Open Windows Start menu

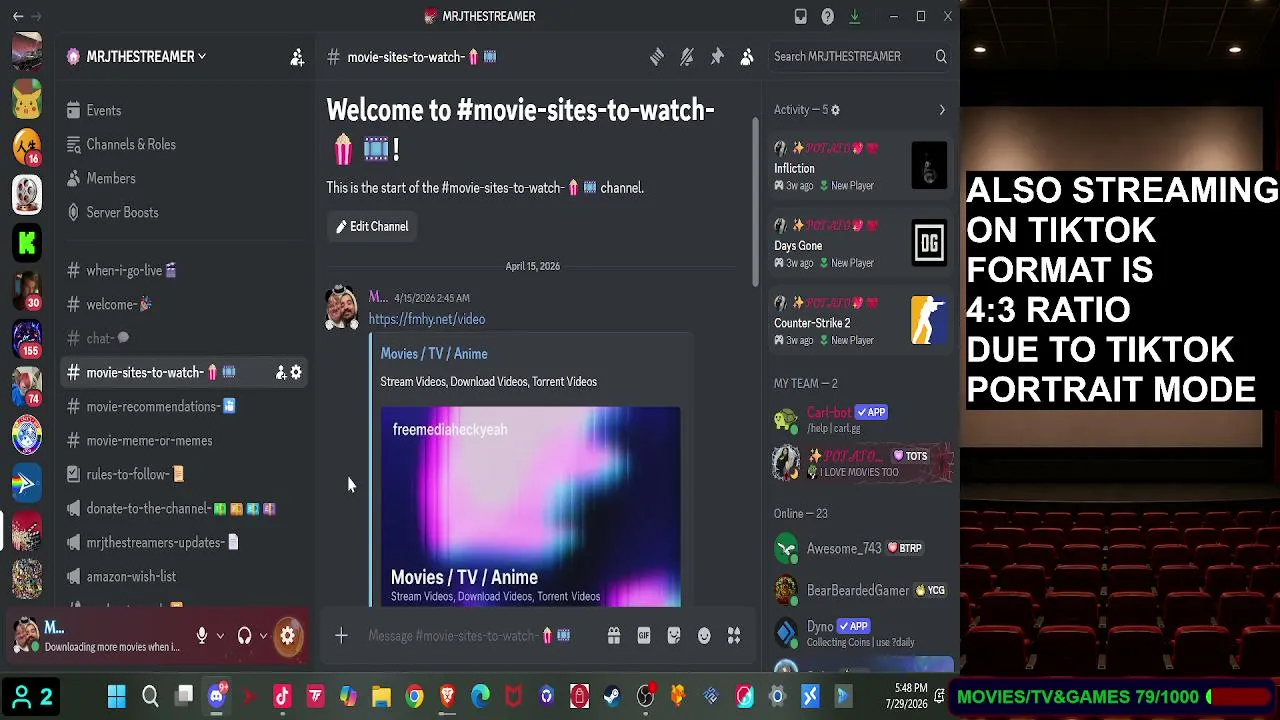click(117, 696)
